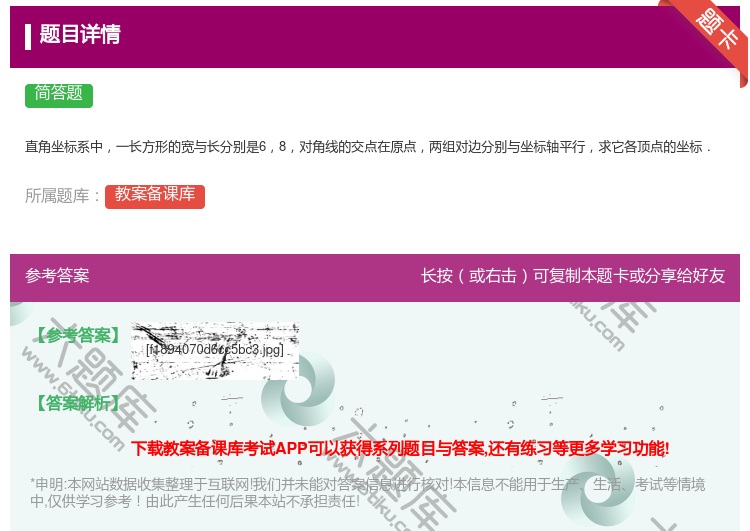Image resolution: width=750 pixels, height=531 pixels.
Task: Click the red 下载教案备课库考试APP promo link
Action: pyautogui.click(x=400, y=448)
